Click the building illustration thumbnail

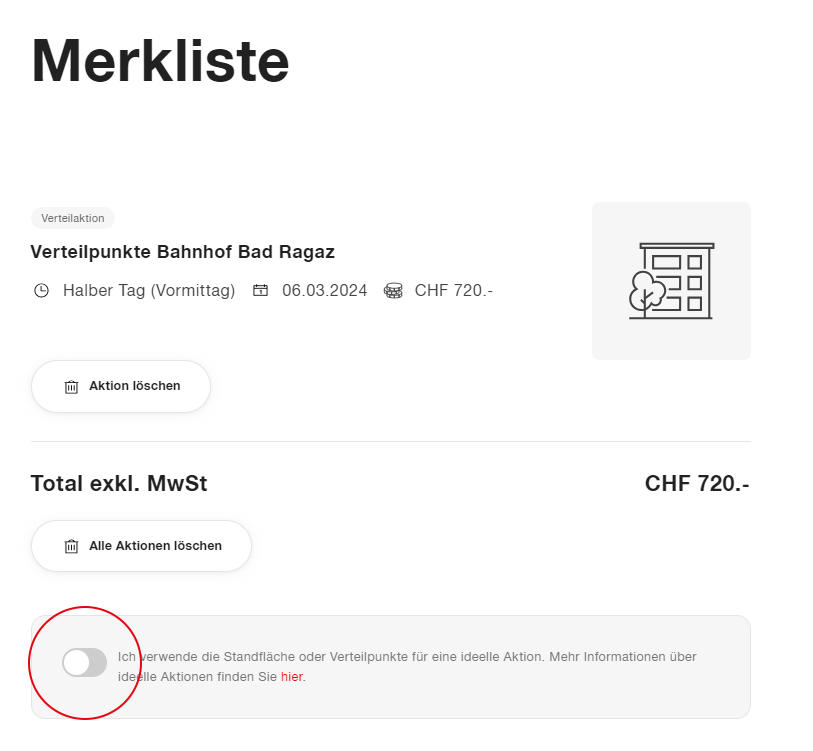(x=671, y=281)
